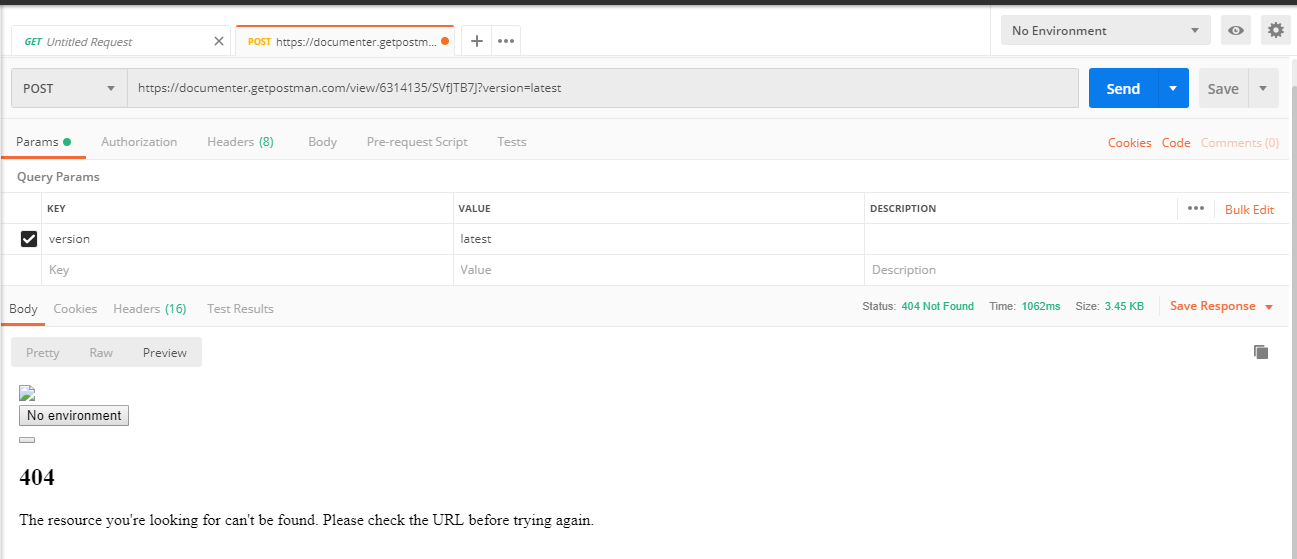Switch to response Cookies tab
The height and width of the screenshot is (559, 1297).
click(x=75, y=308)
